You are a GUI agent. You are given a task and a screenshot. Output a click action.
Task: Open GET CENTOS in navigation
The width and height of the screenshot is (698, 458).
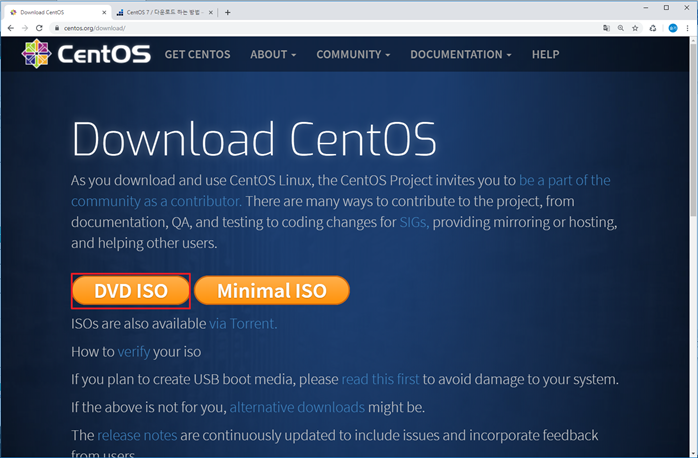click(x=198, y=54)
